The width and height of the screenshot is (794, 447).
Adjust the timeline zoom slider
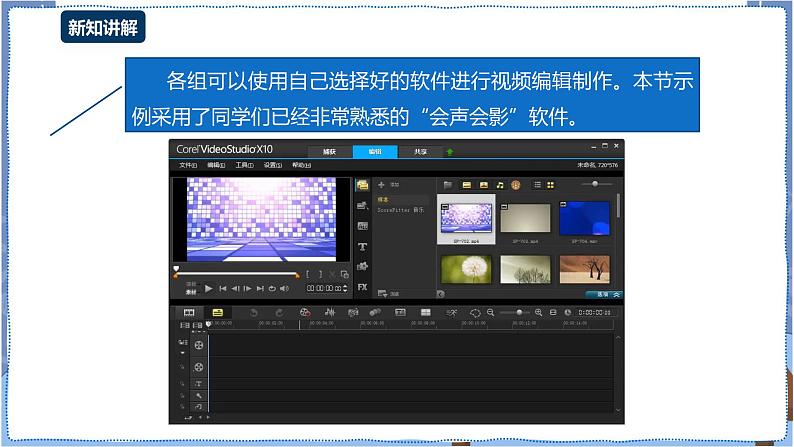(x=514, y=312)
